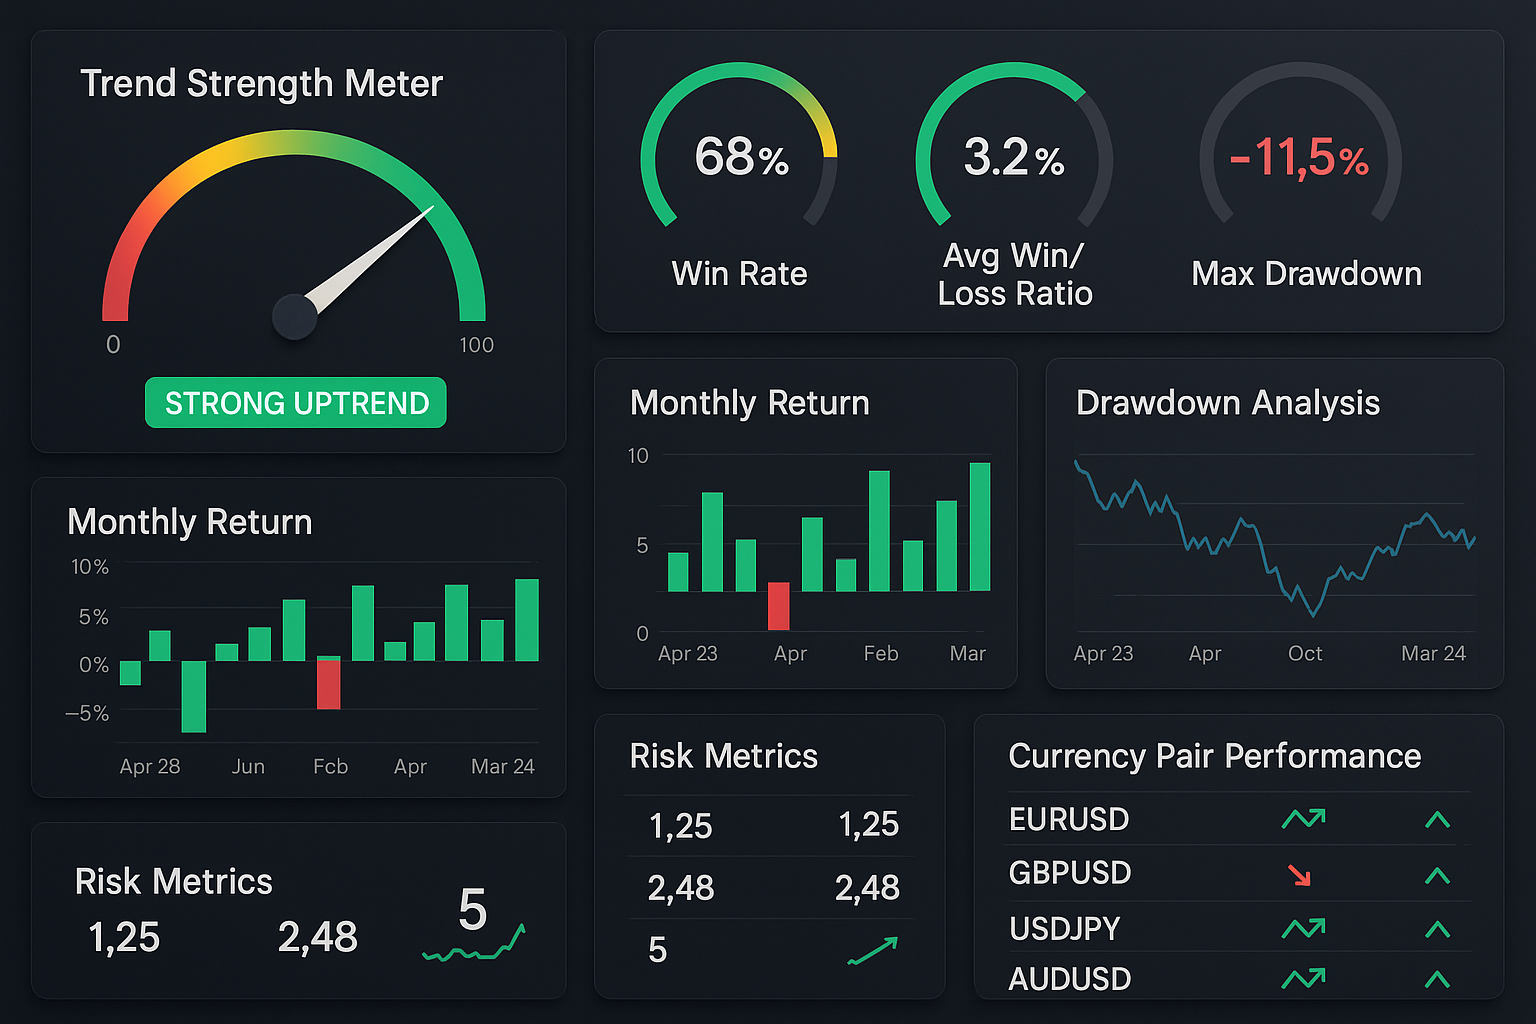Open the Drawdown Analysis panel title

tap(1227, 403)
